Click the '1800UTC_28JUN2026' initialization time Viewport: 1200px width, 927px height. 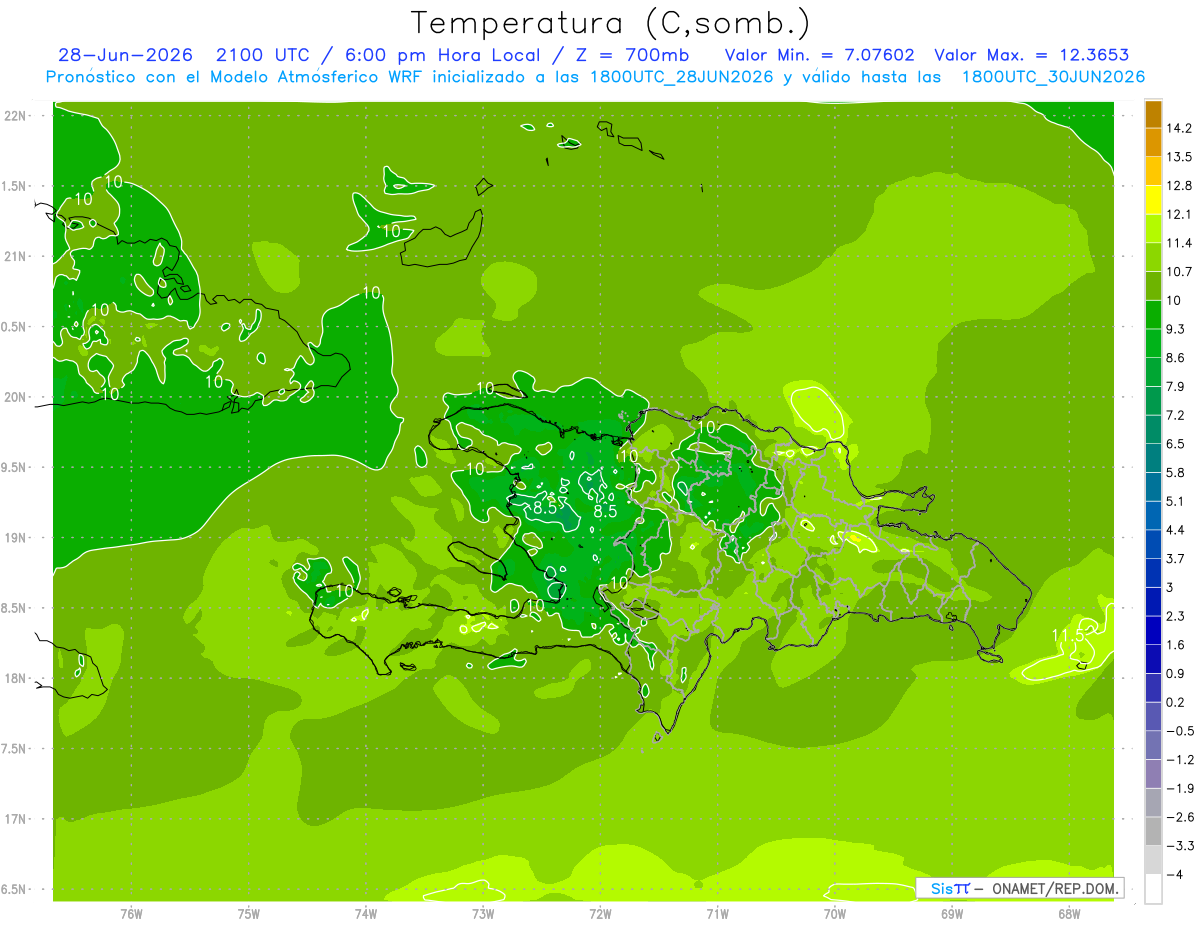[x=679, y=76]
